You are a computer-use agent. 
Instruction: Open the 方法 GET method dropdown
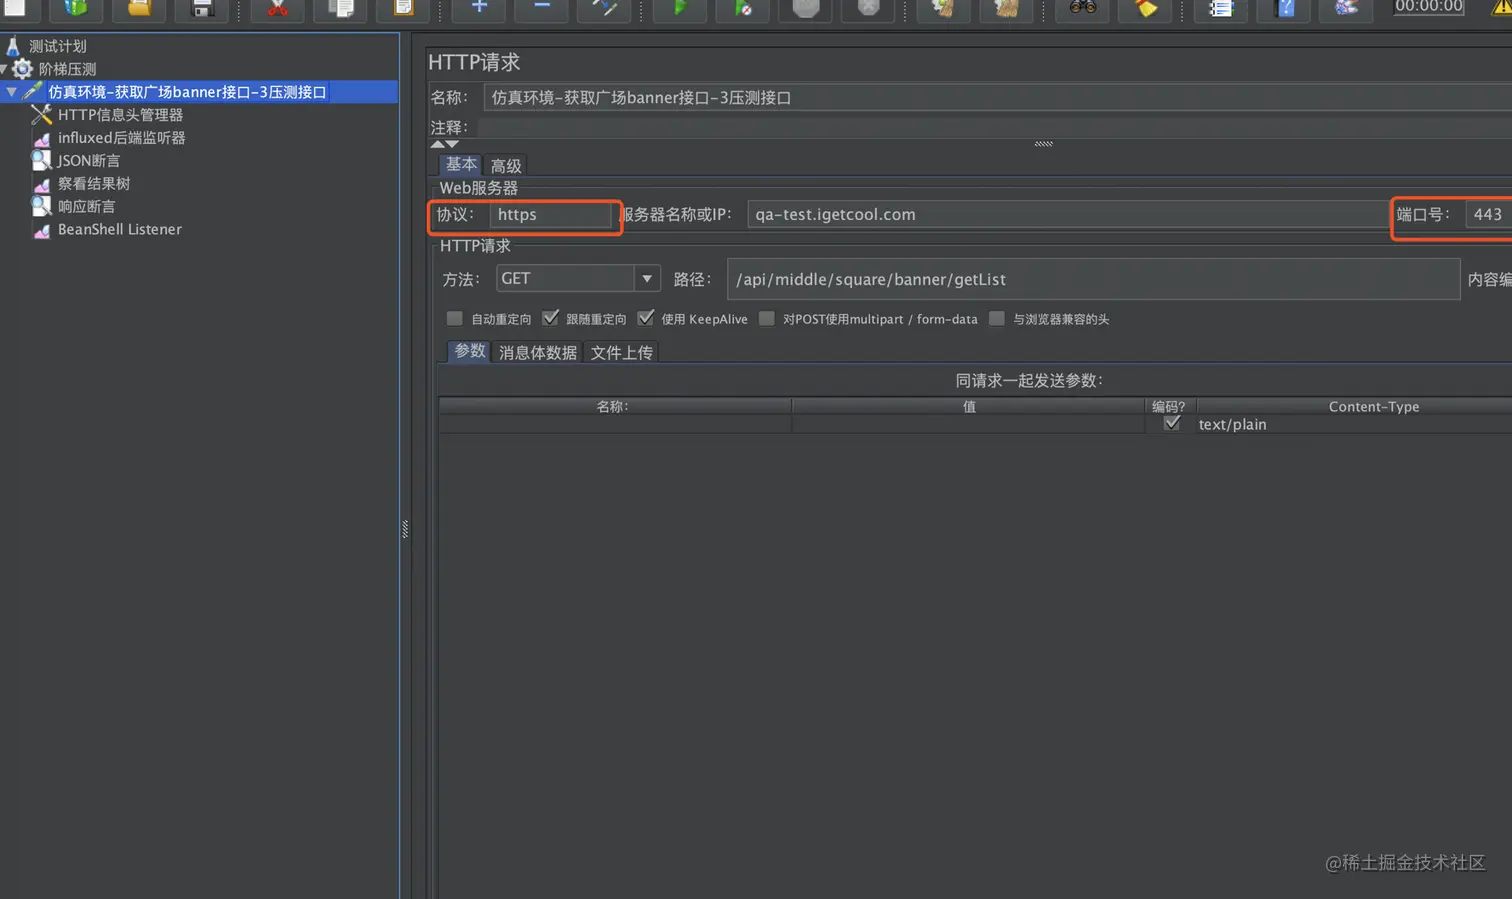pos(578,279)
